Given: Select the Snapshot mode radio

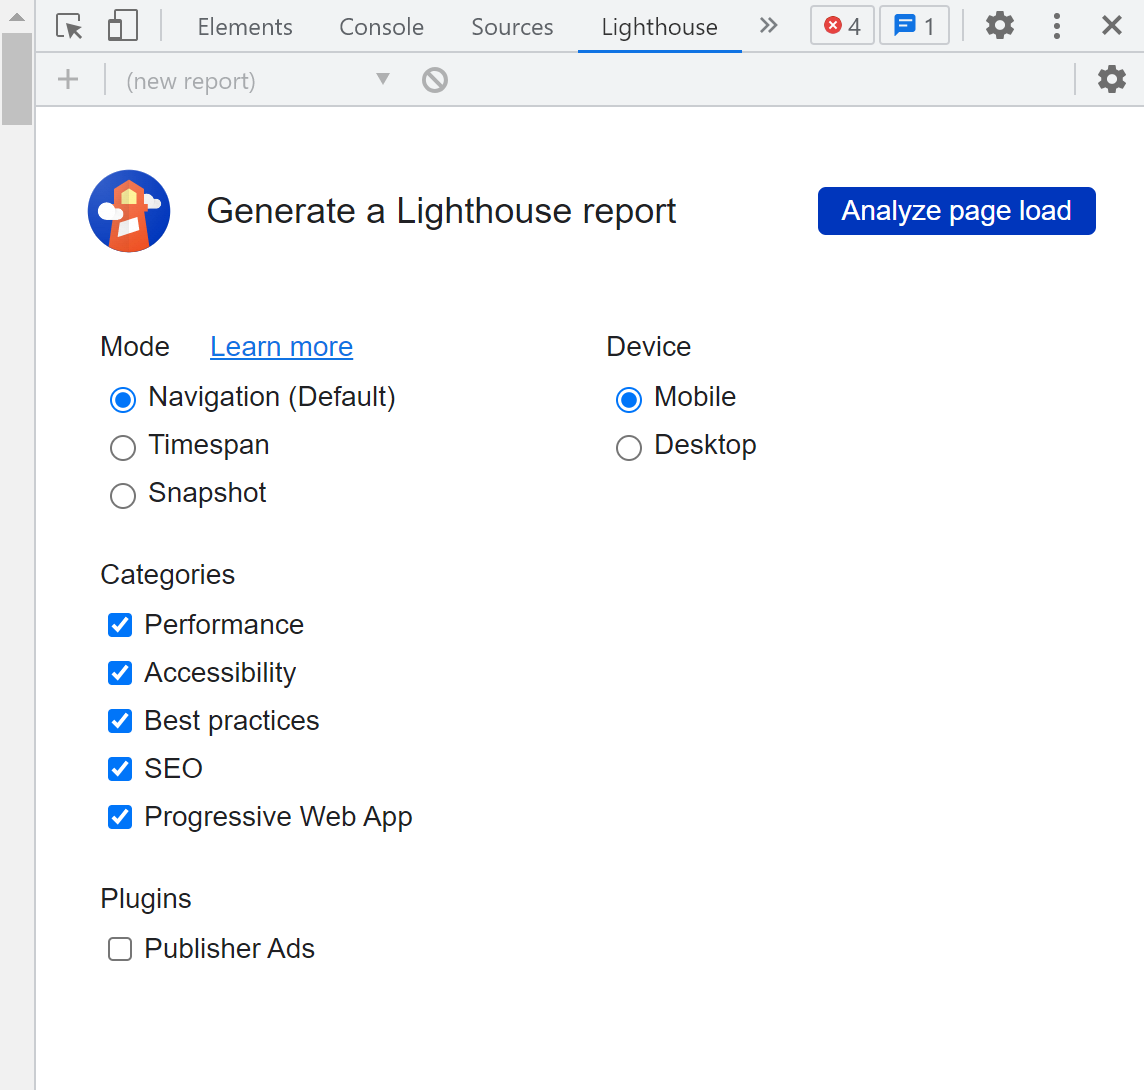Looking at the screenshot, I should pyautogui.click(x=123, y=495).
